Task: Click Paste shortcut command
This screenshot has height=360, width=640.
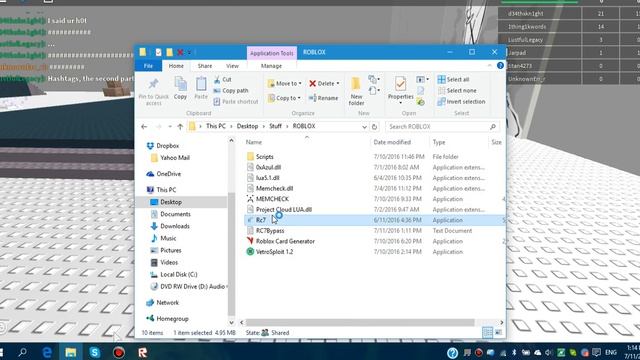Action: [236, 102]
